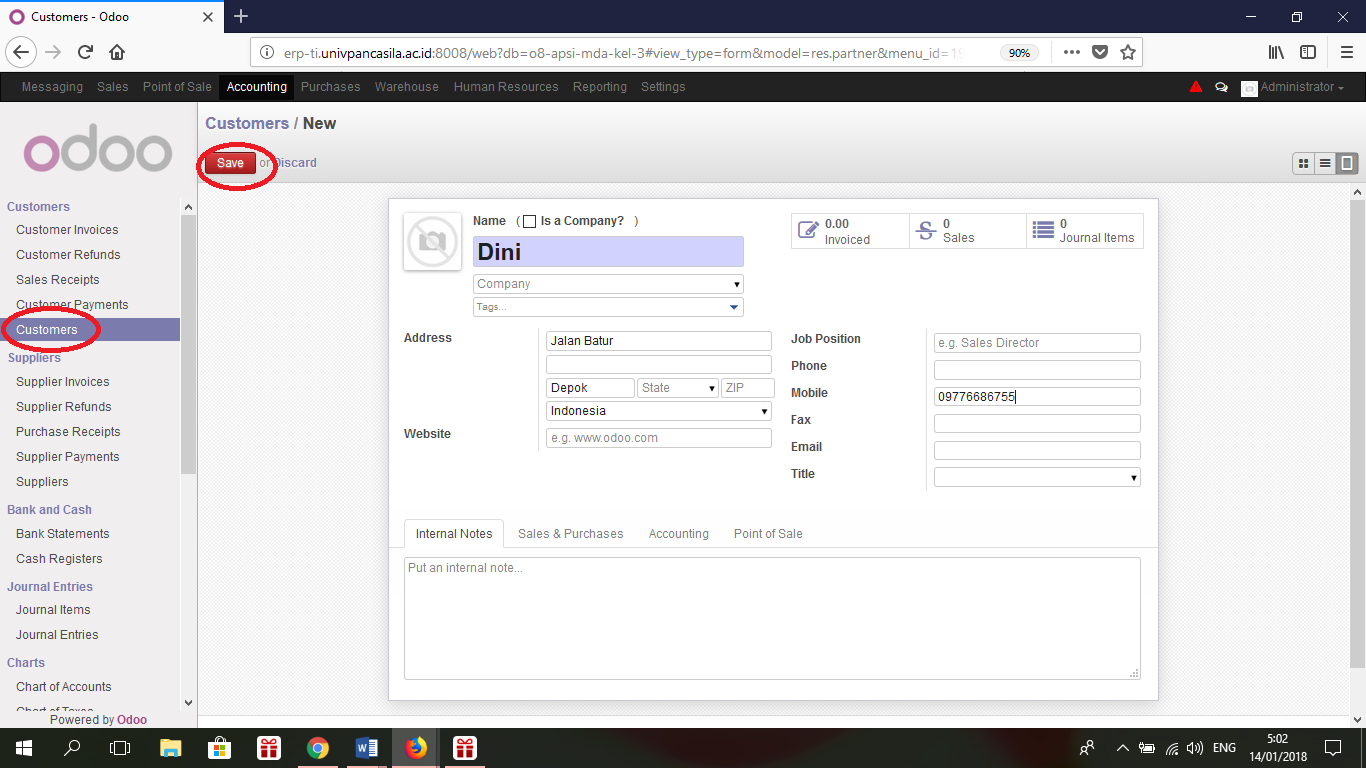Click the Save button
Screen dimensions: 1366x768
(x=230, y=163)
